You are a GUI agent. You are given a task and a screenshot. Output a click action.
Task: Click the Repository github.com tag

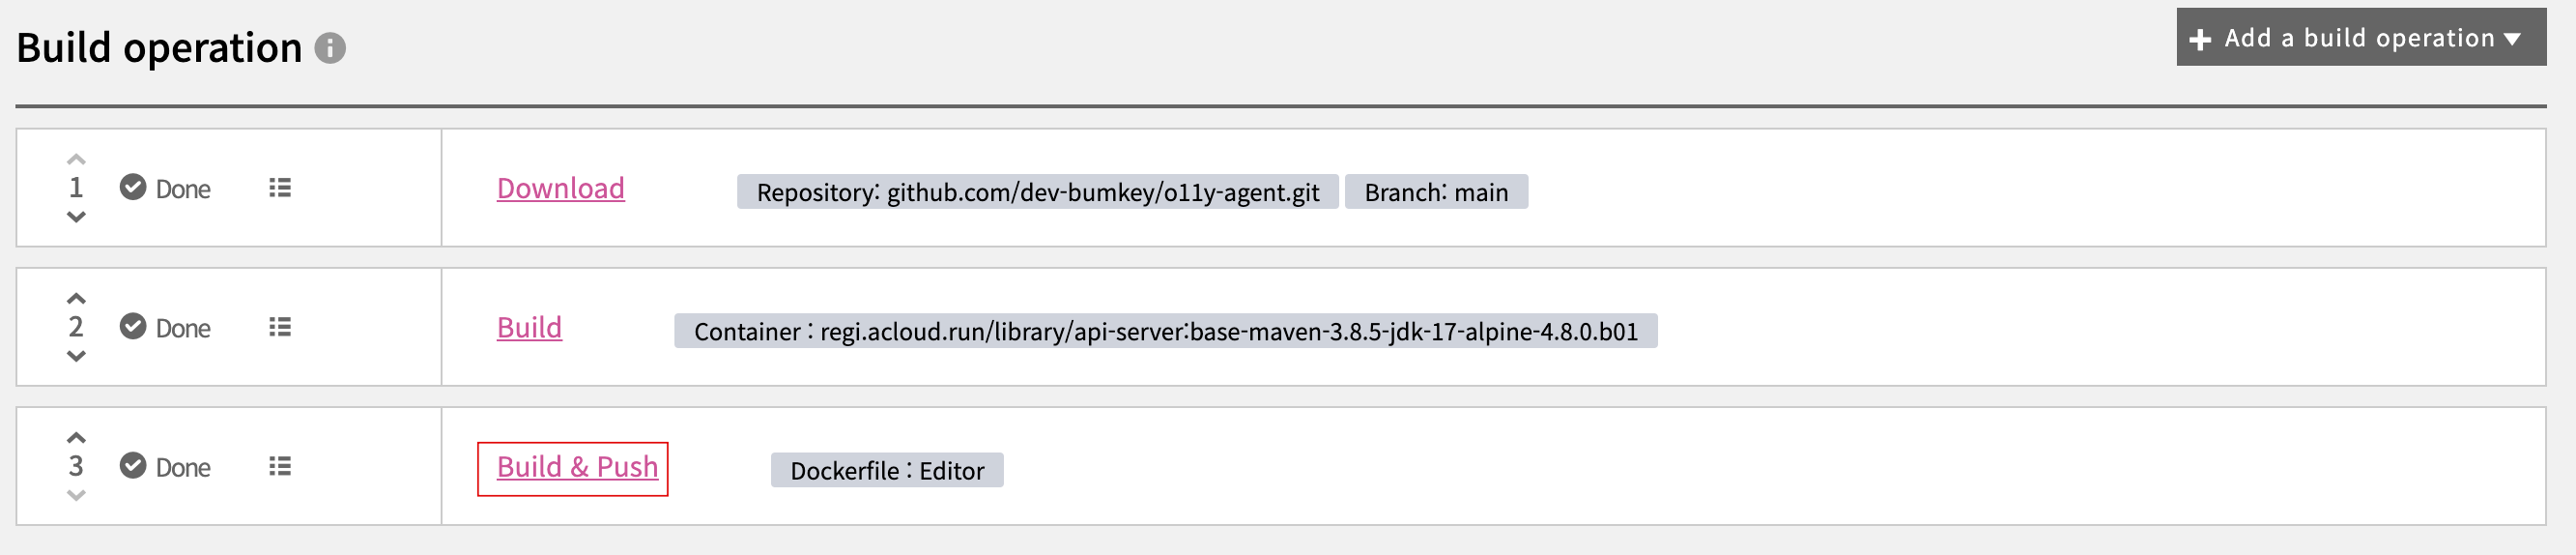click(x=1037, y=192)
